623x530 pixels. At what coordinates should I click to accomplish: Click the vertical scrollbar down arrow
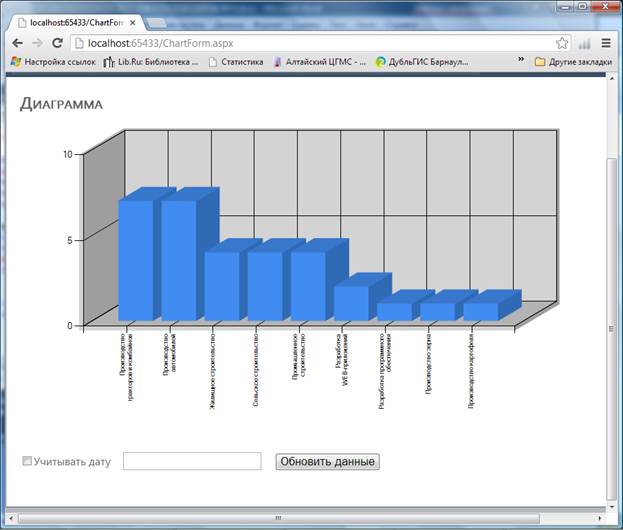pyautogui.click(x=611, y=507)
